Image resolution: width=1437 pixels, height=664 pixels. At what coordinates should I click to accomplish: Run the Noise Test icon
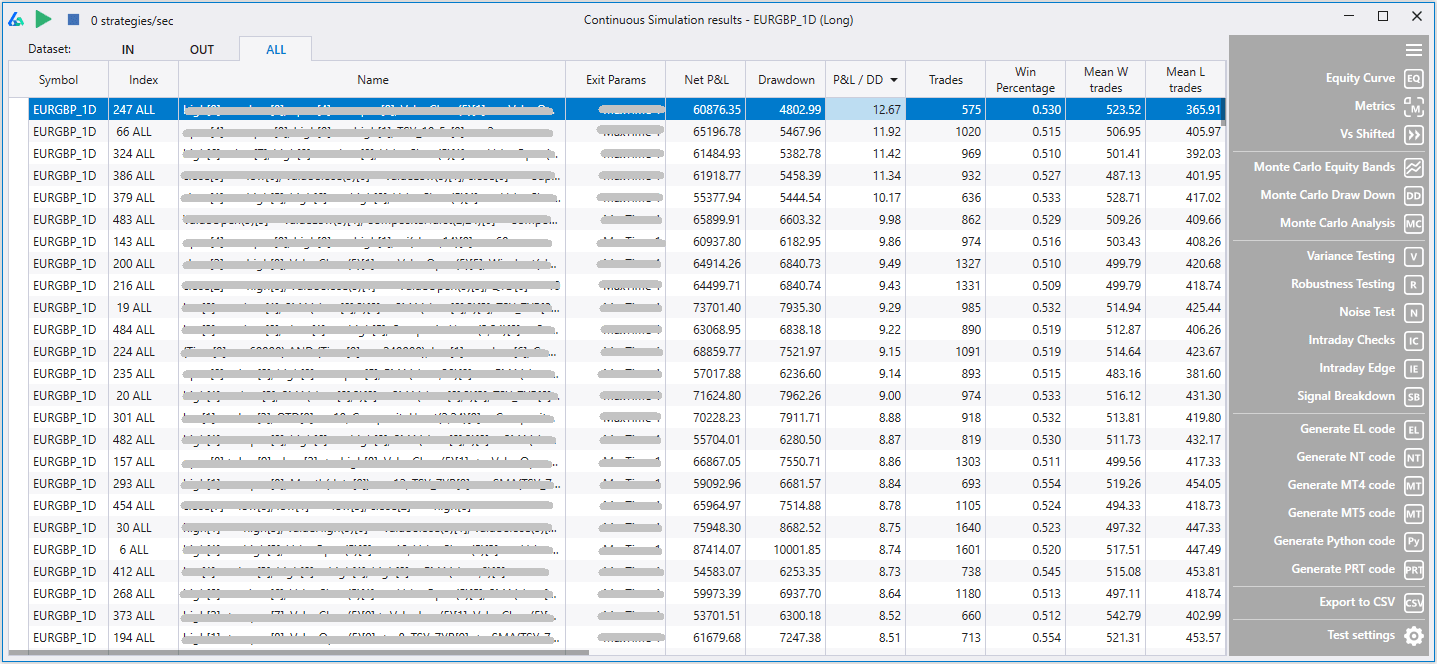[1413, 312]
